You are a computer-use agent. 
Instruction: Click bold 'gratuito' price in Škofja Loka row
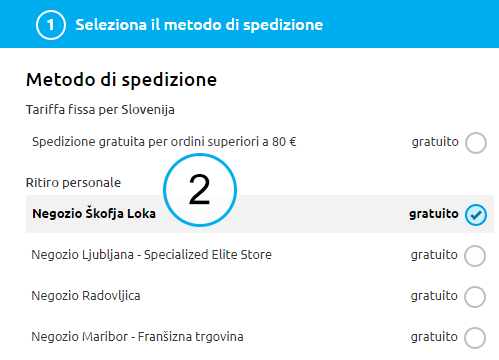point(434,214)
